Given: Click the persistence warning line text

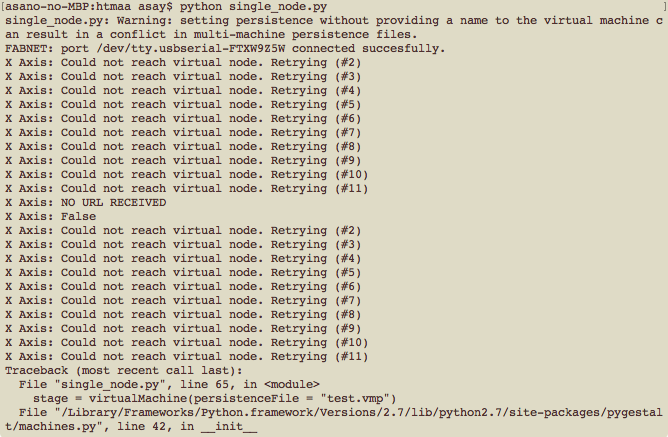Looking at the screenshot, I should coord(334,27).
